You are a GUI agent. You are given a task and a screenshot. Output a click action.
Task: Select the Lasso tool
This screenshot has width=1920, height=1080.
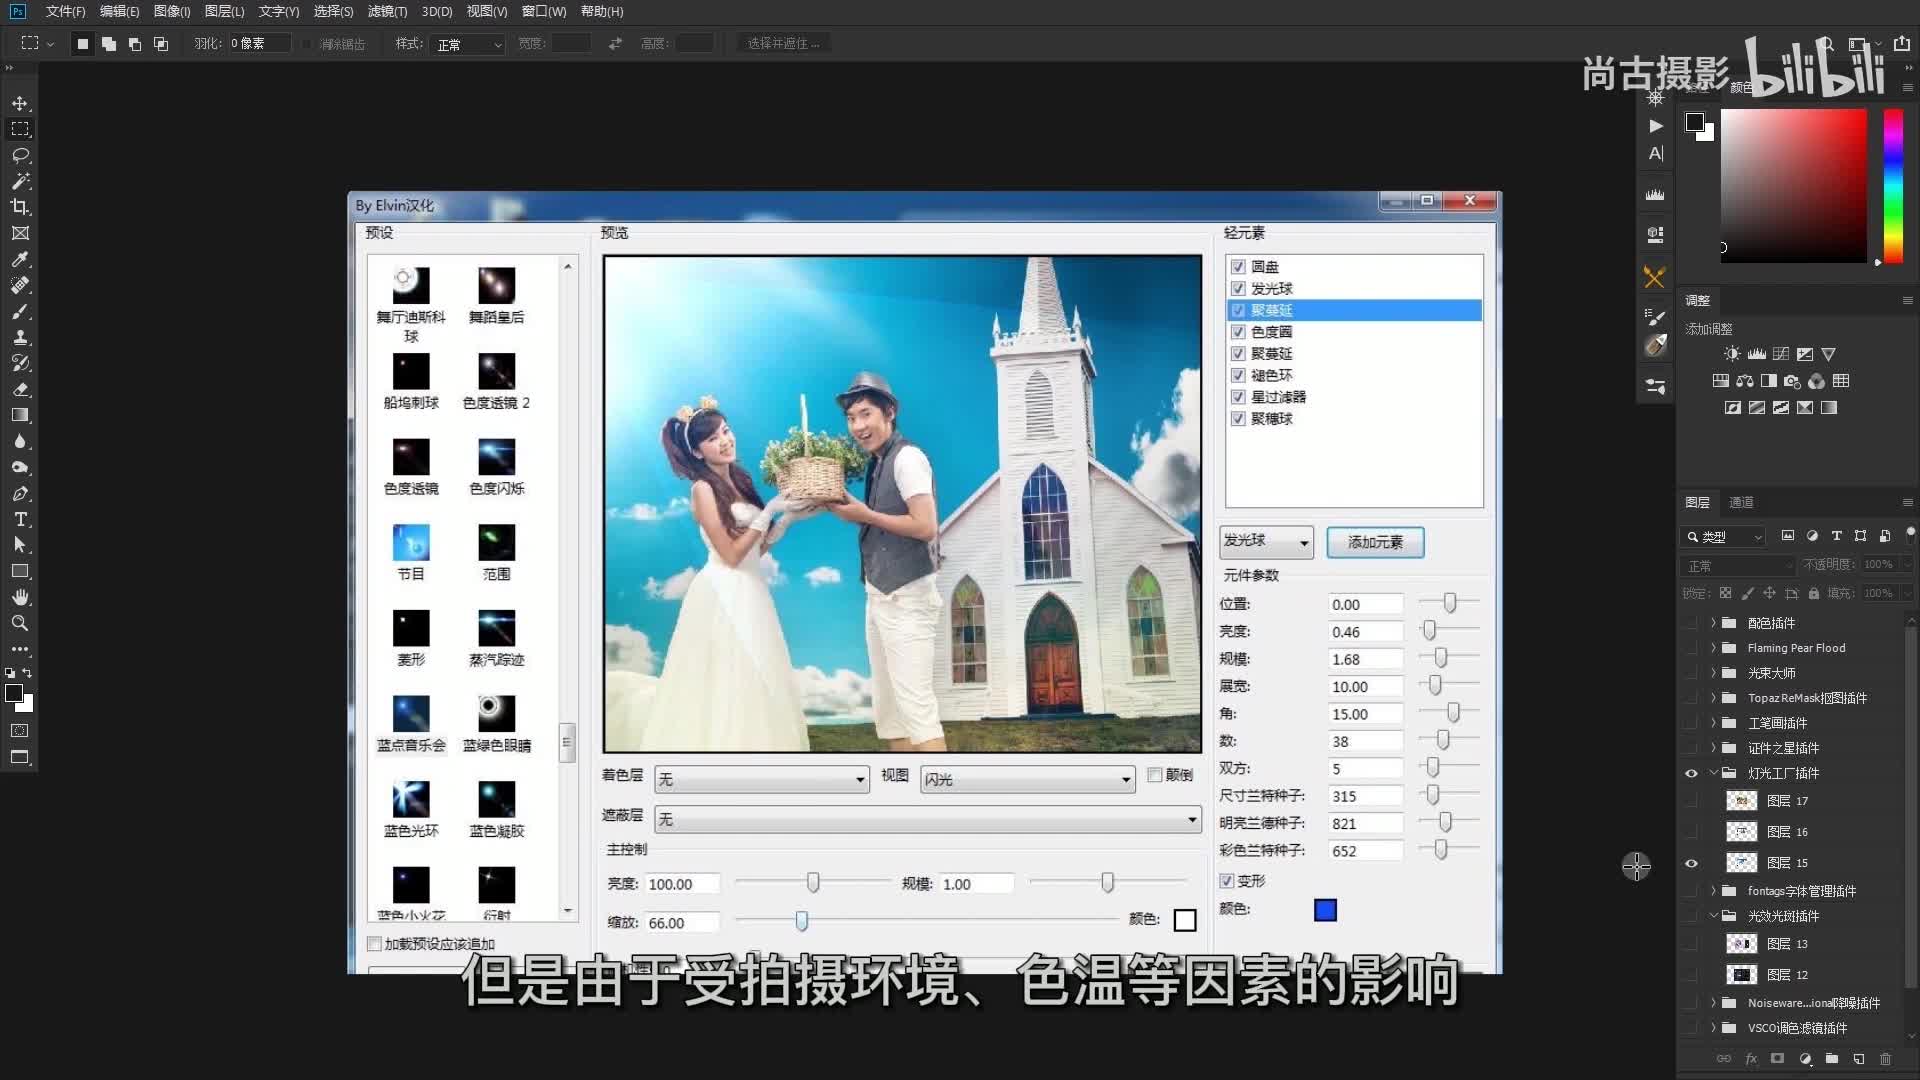click(20, 155)
